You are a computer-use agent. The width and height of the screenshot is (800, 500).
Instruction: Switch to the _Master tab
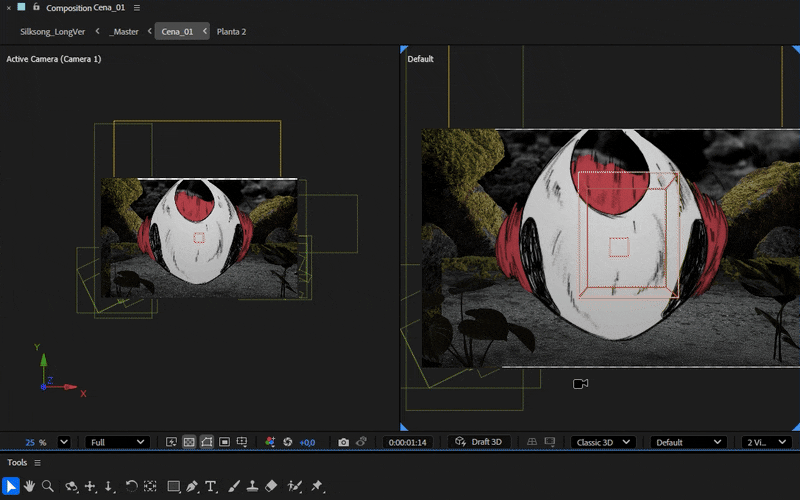(x=124, y=32)
